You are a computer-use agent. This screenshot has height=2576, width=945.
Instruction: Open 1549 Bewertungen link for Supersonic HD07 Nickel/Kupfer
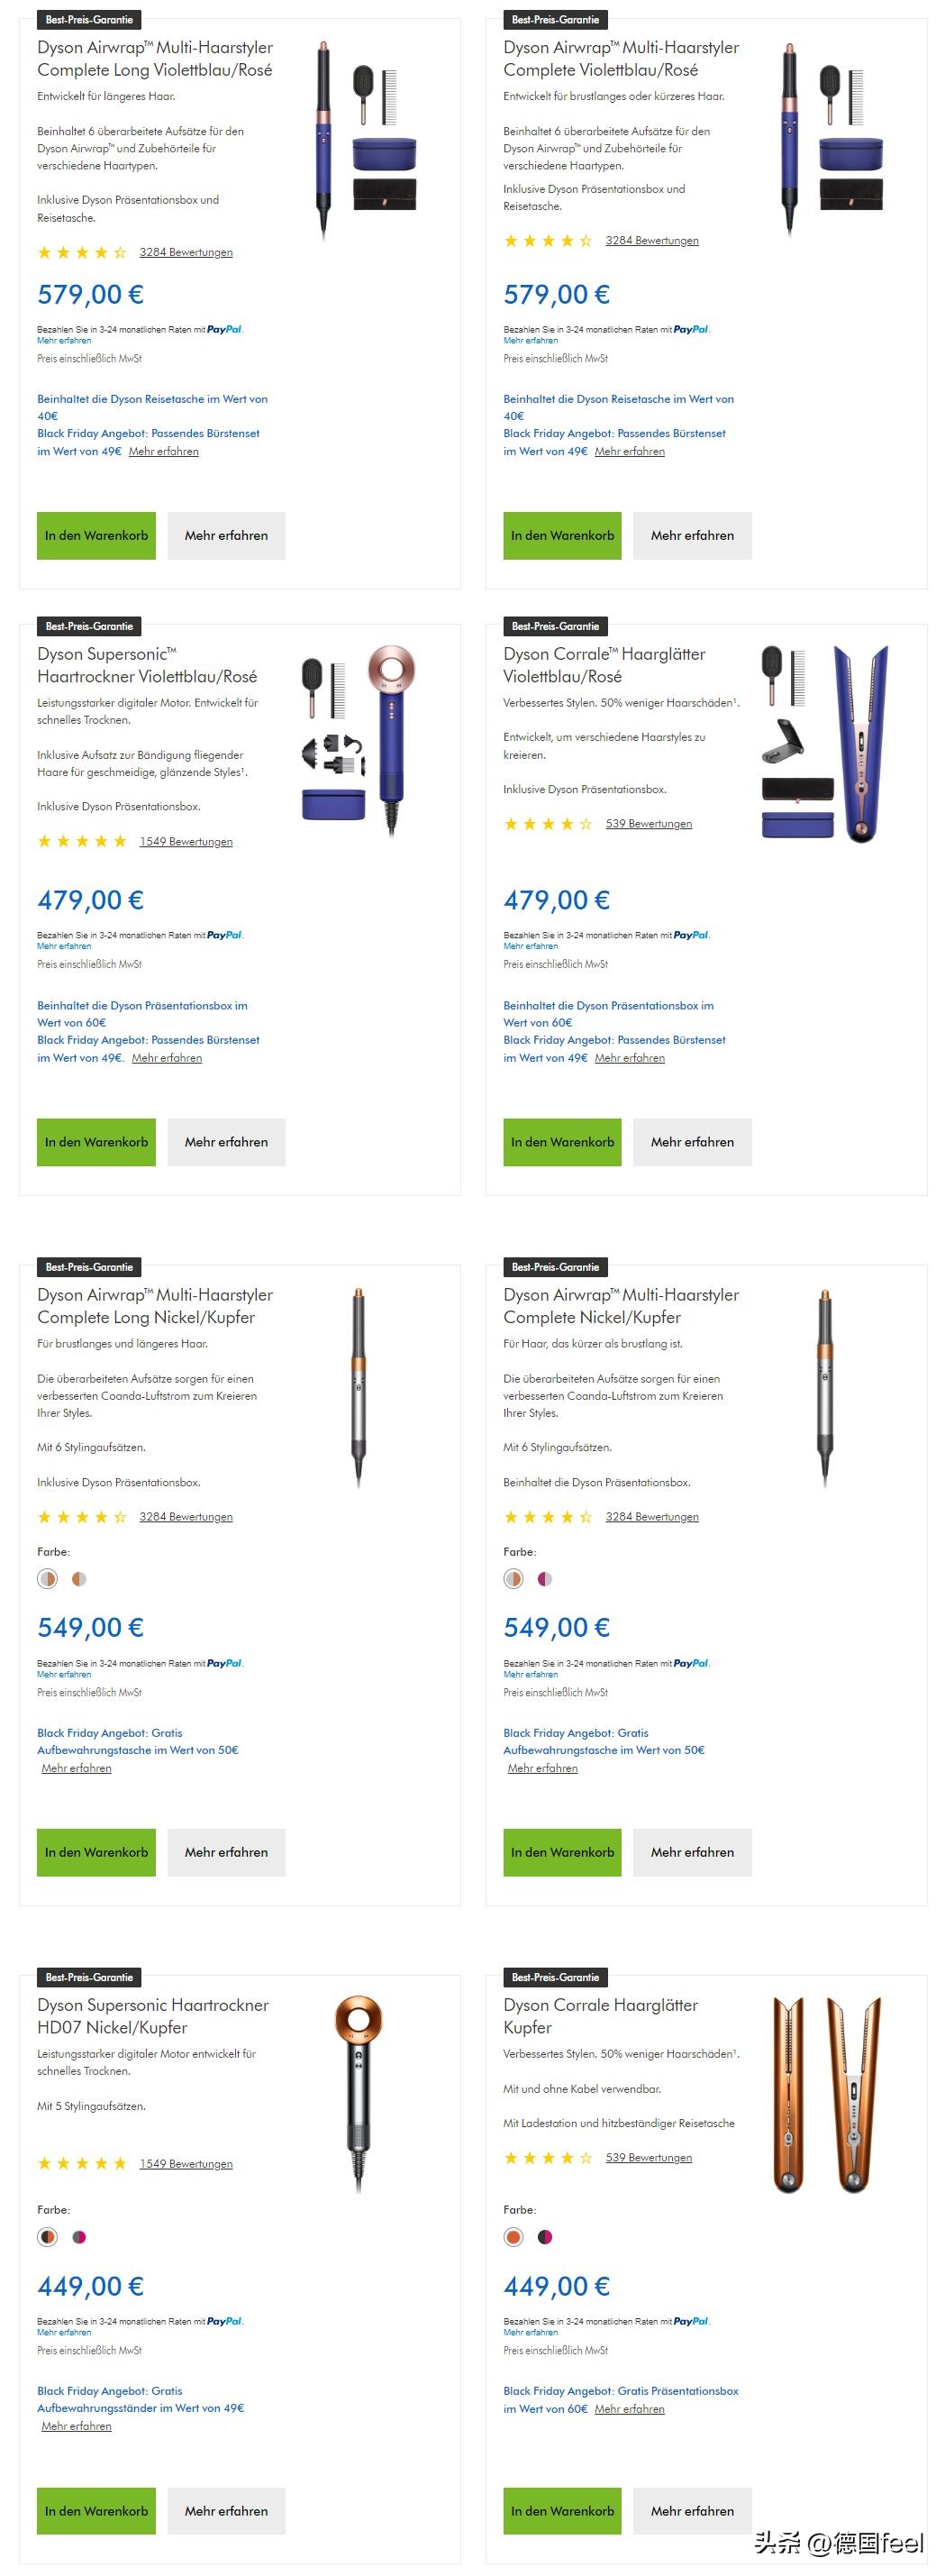tap(186, 2164)
